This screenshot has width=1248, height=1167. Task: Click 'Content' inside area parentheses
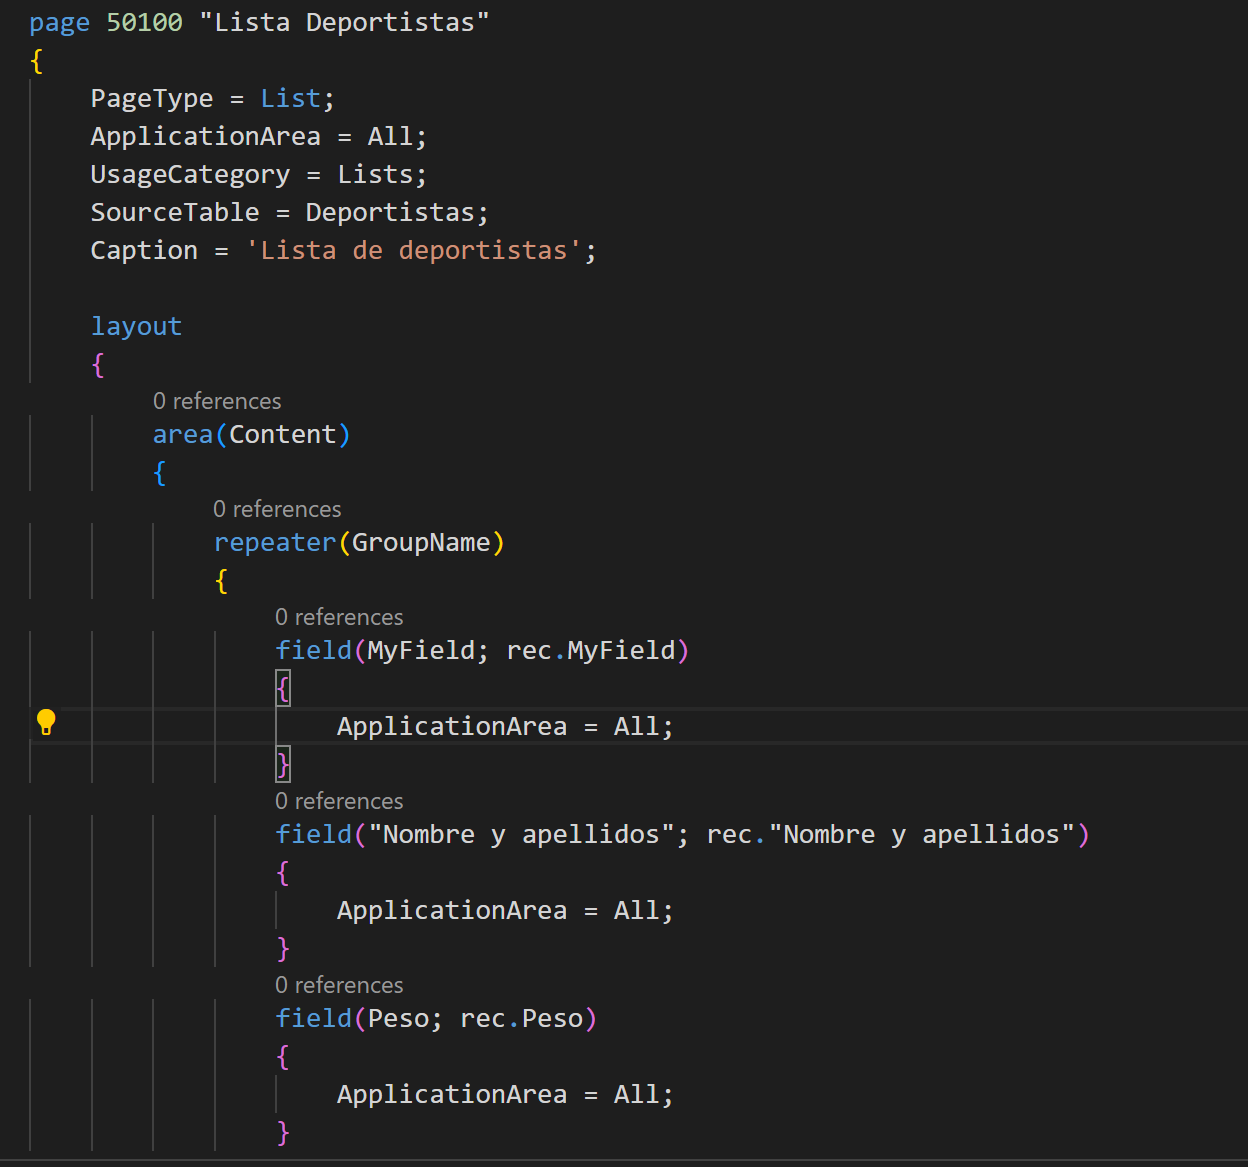coord(283,434)
